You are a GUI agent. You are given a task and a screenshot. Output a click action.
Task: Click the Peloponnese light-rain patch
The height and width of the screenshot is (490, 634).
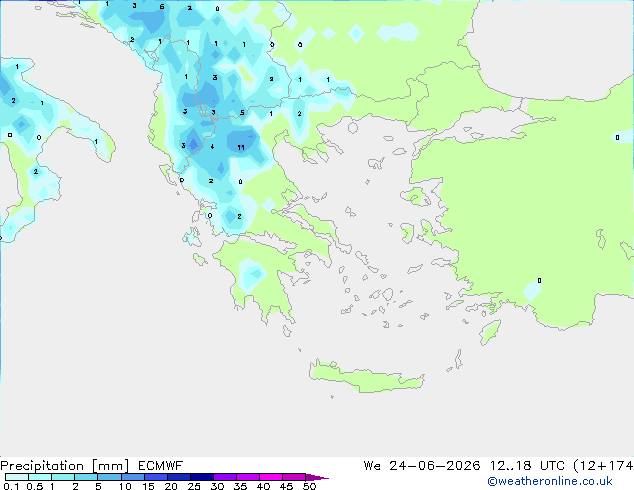click(251, 275)
